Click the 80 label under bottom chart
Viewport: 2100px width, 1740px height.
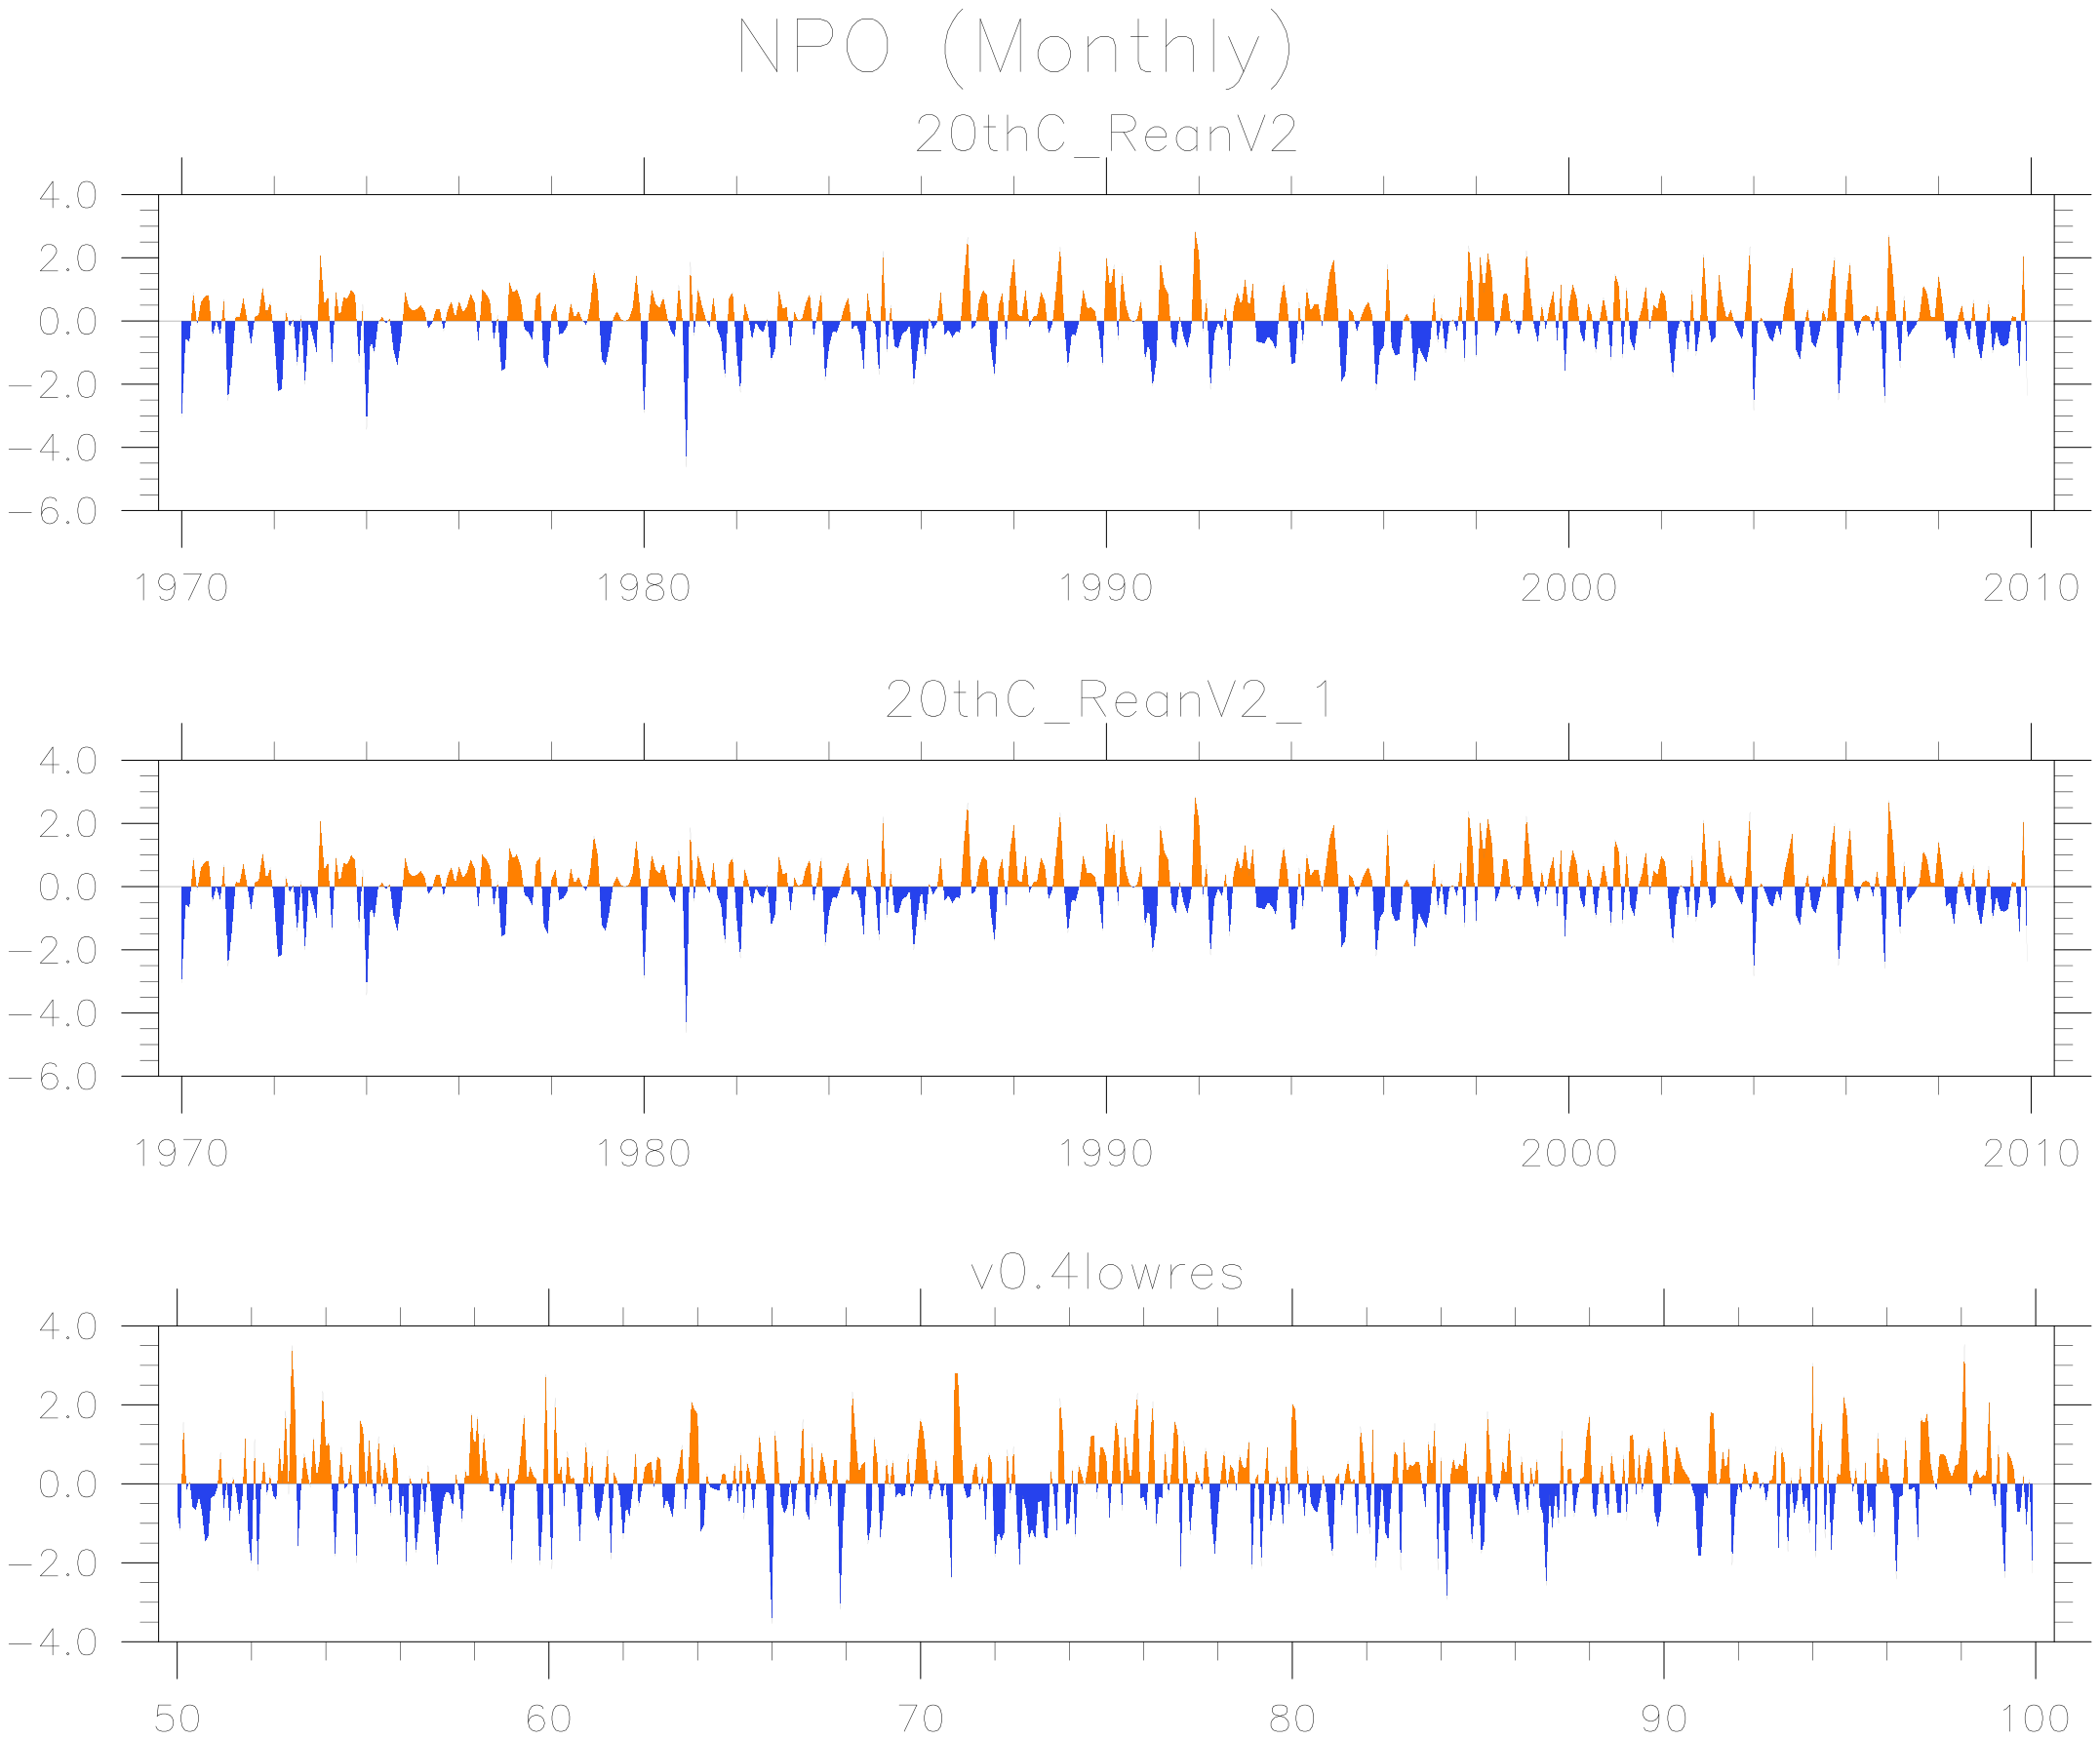click(x=1292, y=1719)
